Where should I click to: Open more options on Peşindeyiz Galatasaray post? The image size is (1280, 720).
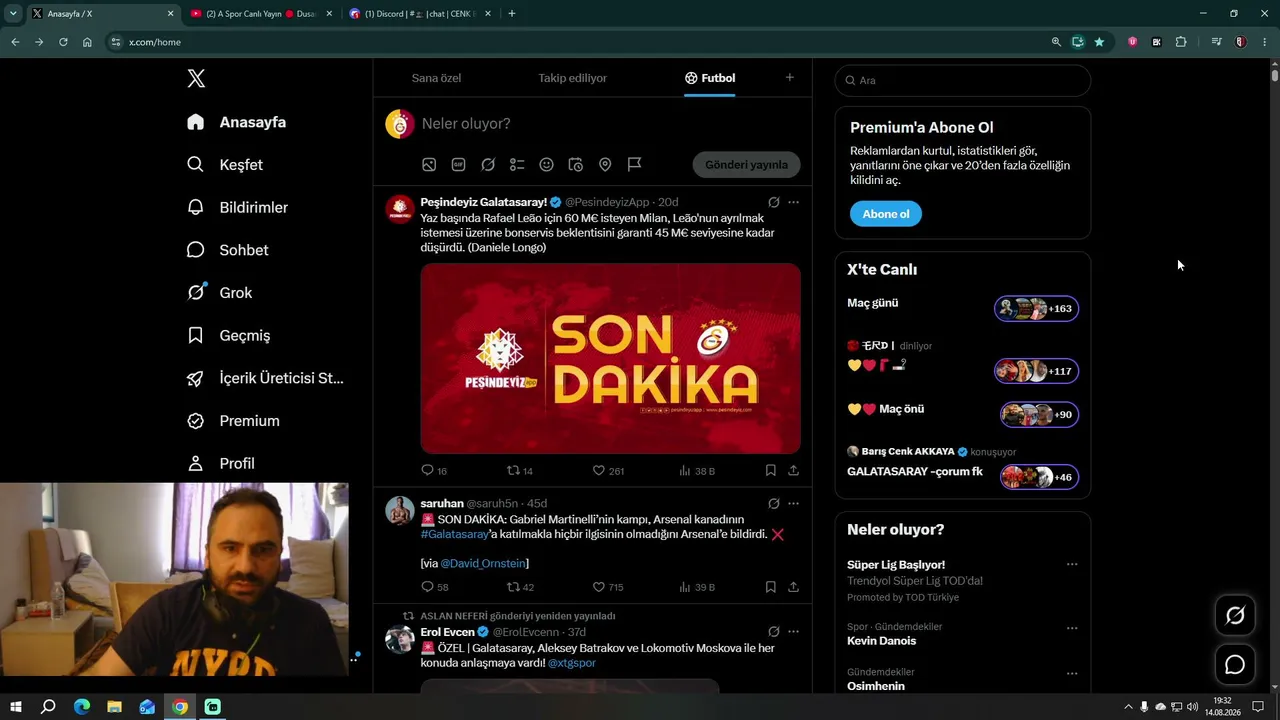(x=793, y=202)
